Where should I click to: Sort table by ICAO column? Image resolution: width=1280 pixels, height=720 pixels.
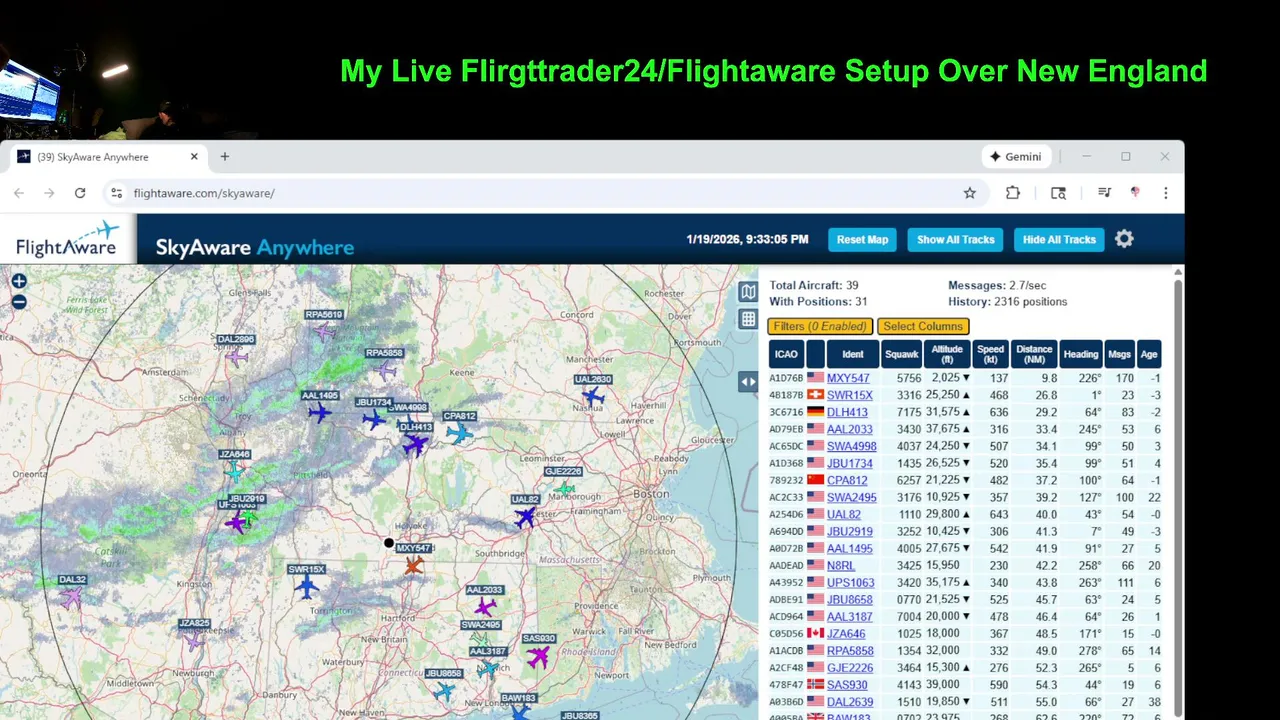786,354
